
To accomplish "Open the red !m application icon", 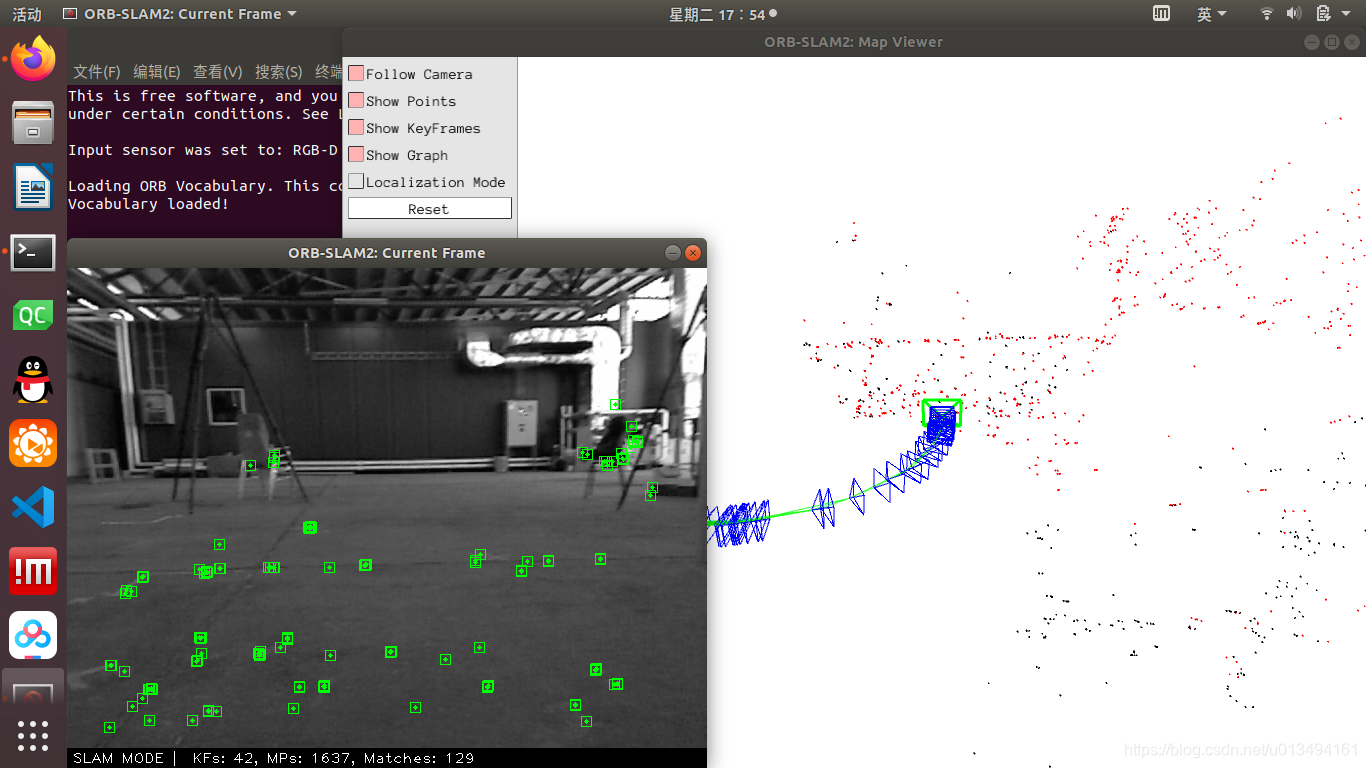I will (x=33, y=571).
